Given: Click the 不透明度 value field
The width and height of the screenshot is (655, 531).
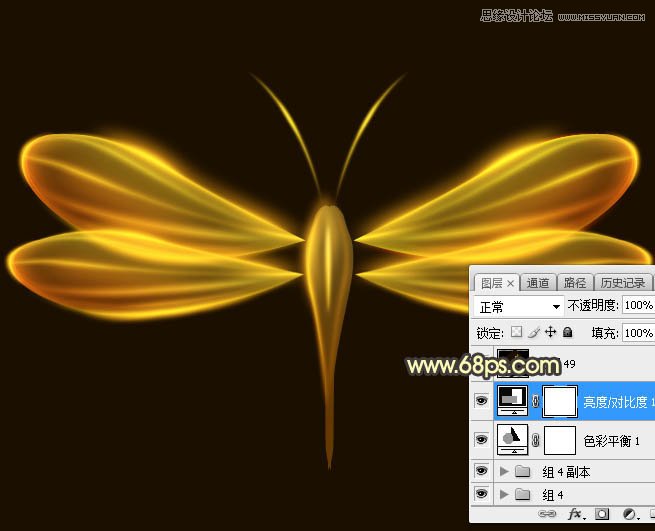Looking at the screenshot, I should (x=637, y=306).
